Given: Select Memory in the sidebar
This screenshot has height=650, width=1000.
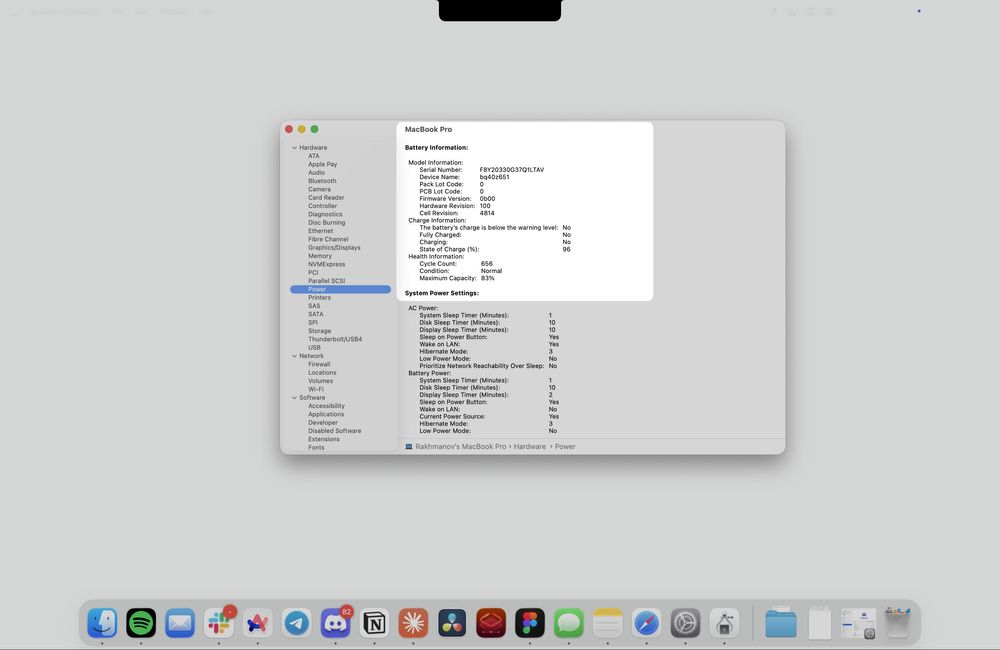Looking at the screenshot, I should [320, 256].
